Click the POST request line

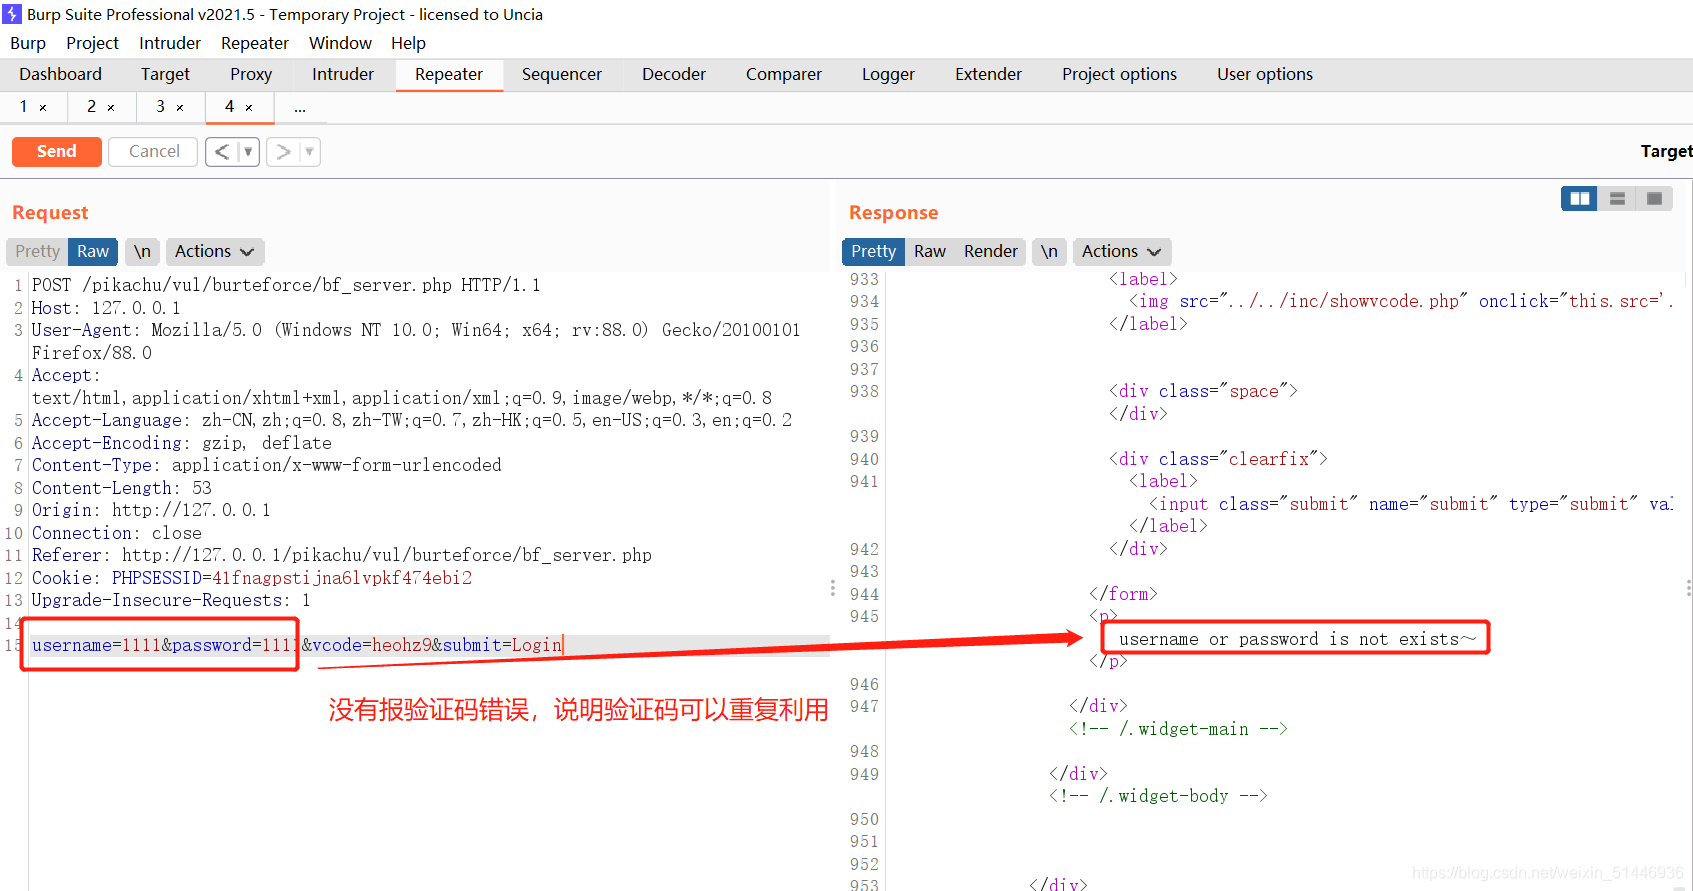[286, 285]
